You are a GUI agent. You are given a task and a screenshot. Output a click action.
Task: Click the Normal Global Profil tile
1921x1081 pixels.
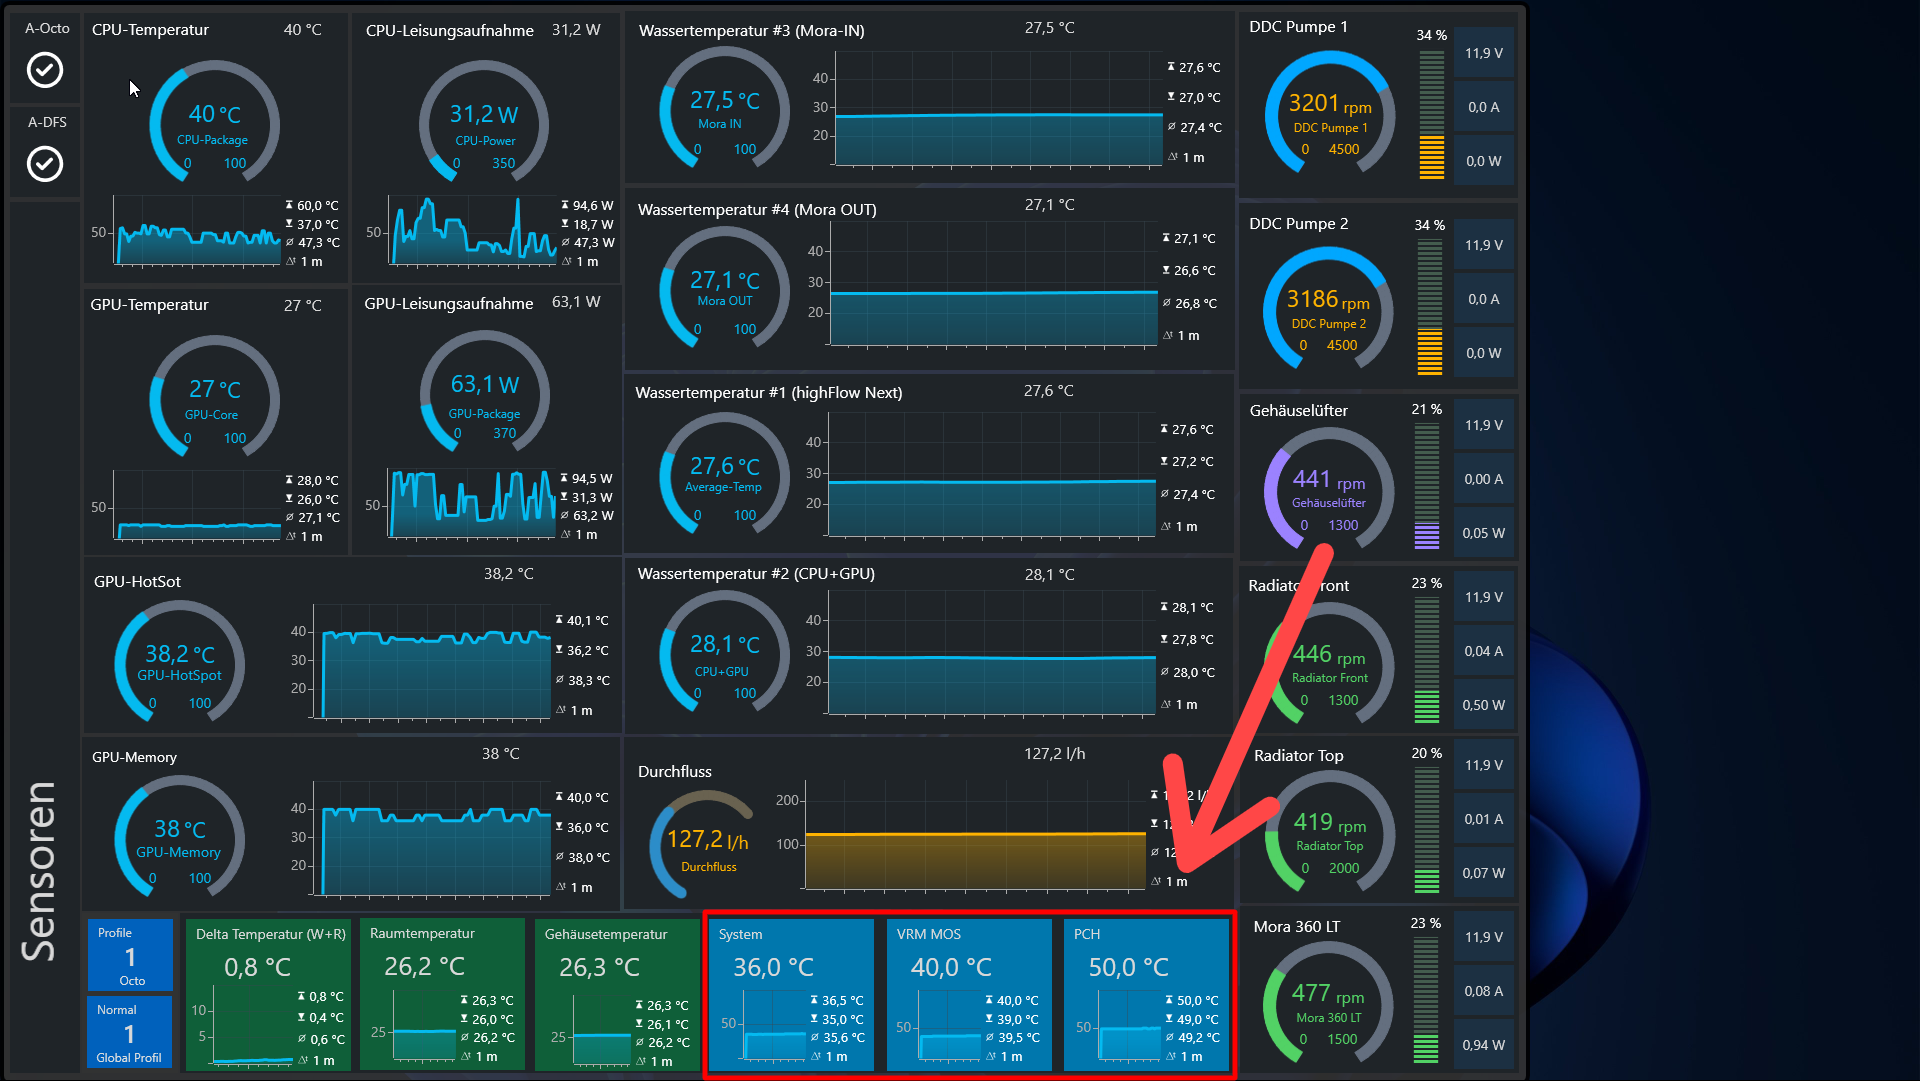(x=130, y=1033)
